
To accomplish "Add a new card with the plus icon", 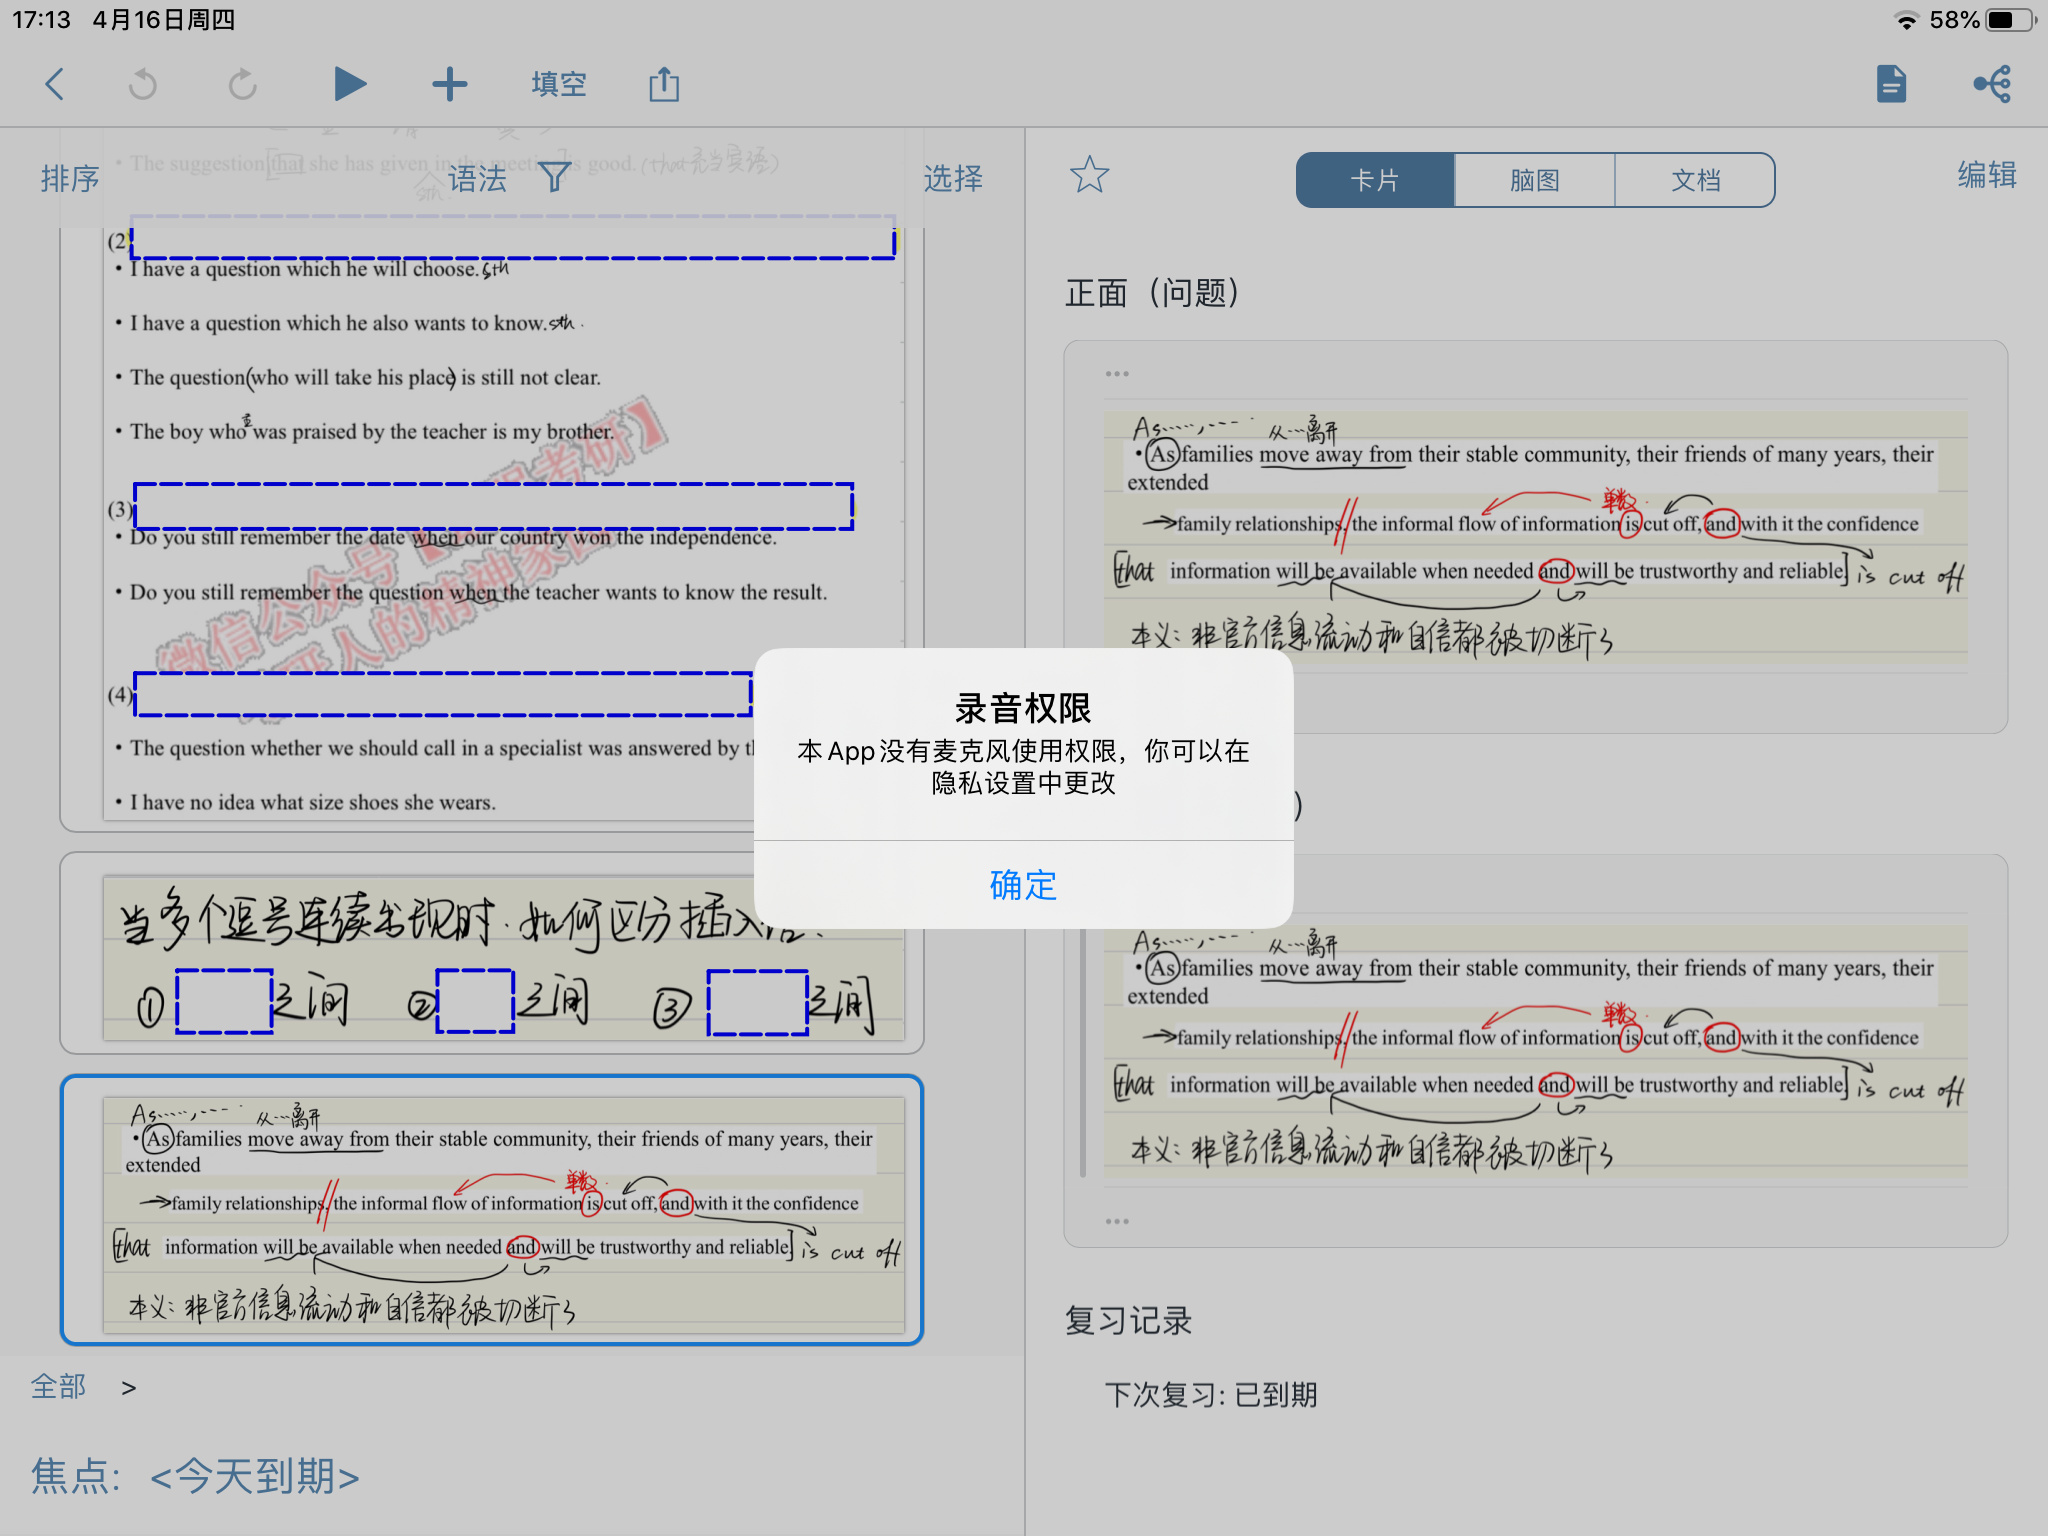I will pyautogui.click(x=449, y=84).
